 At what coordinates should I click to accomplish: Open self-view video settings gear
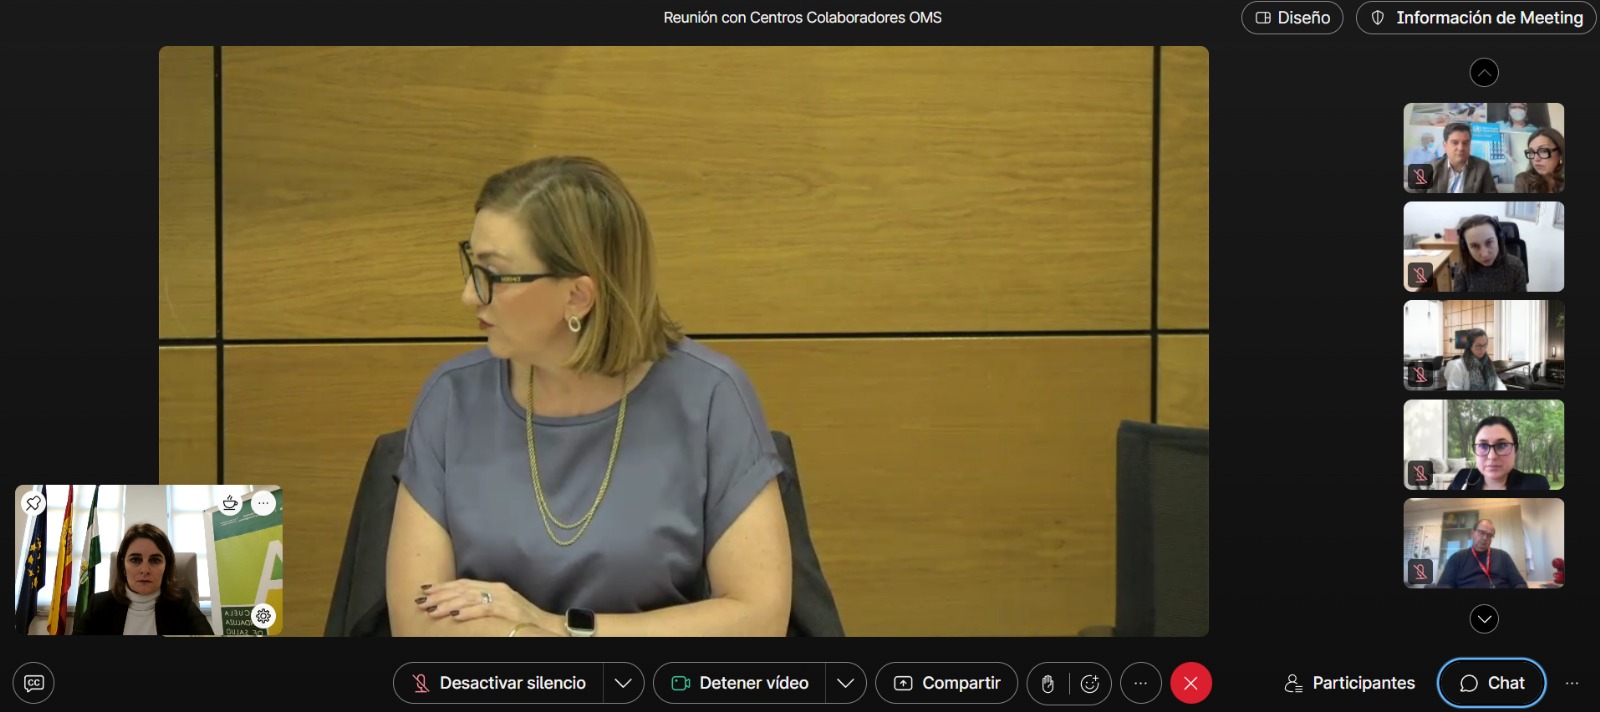point(263,616)
